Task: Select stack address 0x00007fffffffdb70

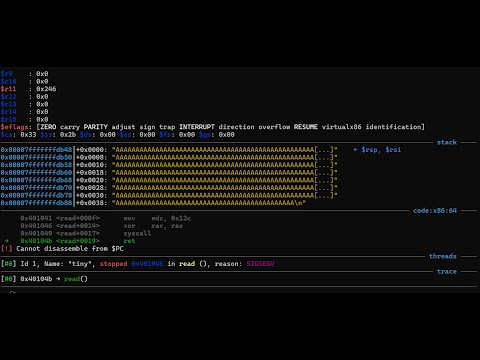Action: click(36, 188)
